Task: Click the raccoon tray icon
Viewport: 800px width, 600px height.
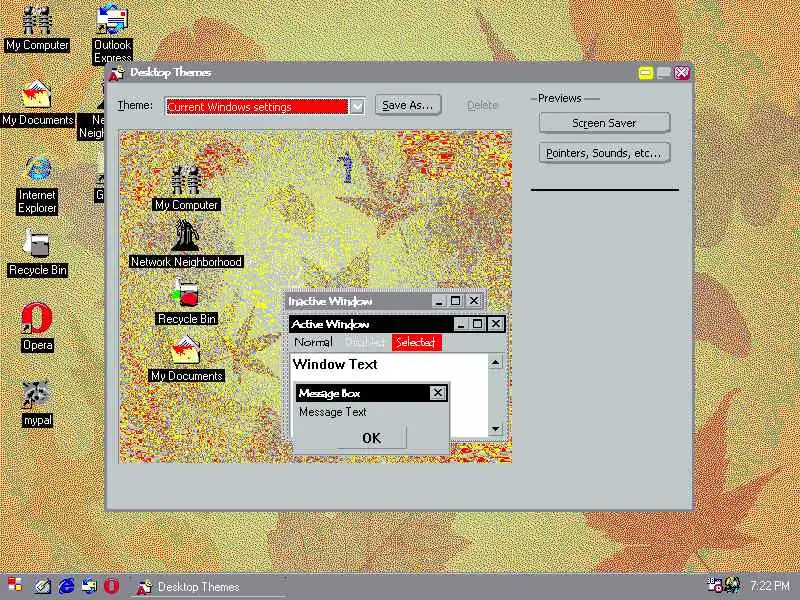Action: 733,585
